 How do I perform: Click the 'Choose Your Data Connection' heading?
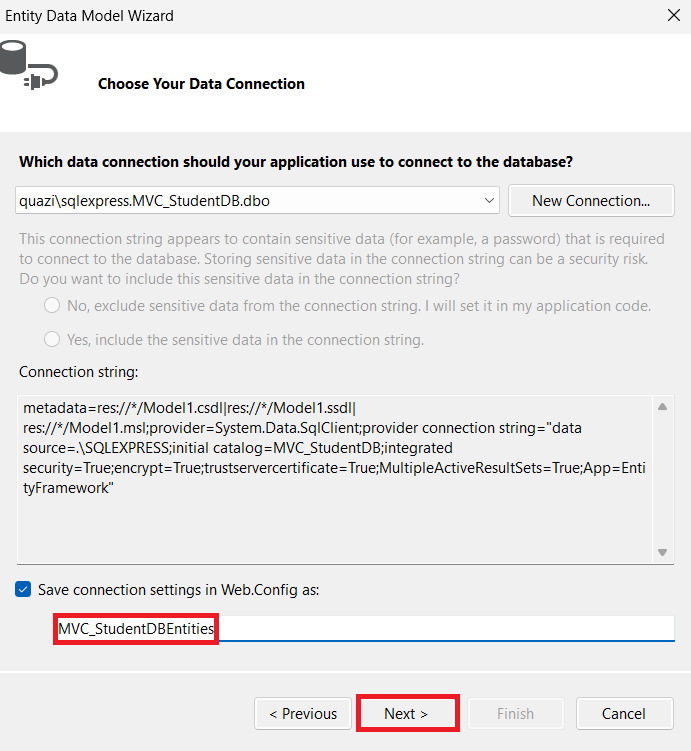point(201,84)
